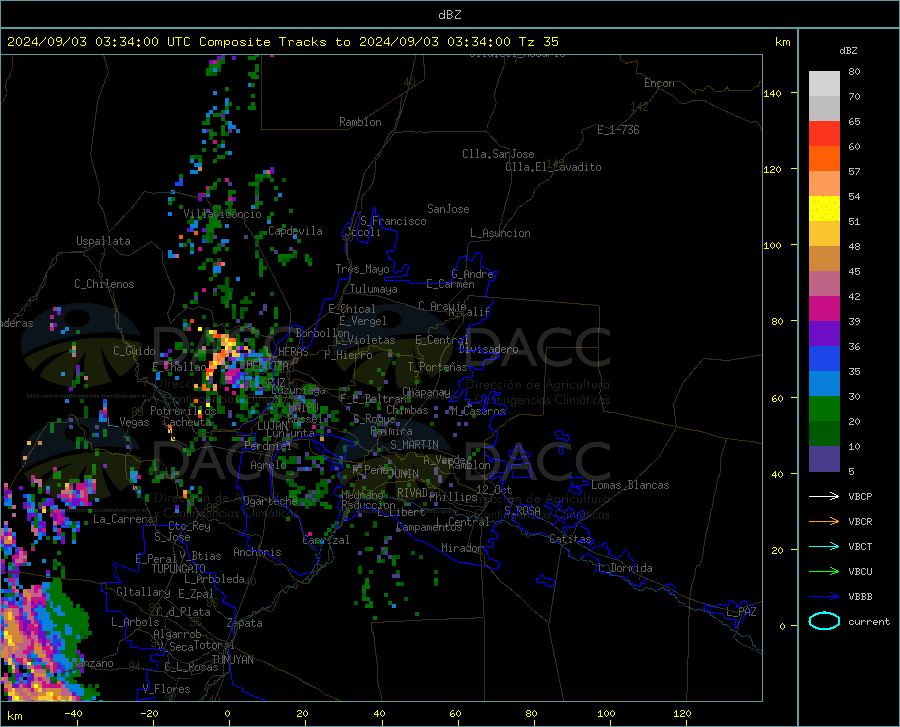The height and width of the screenshot is (727, 900).
Task: Click the dBZ title at the top
Action: pos(449,15)
